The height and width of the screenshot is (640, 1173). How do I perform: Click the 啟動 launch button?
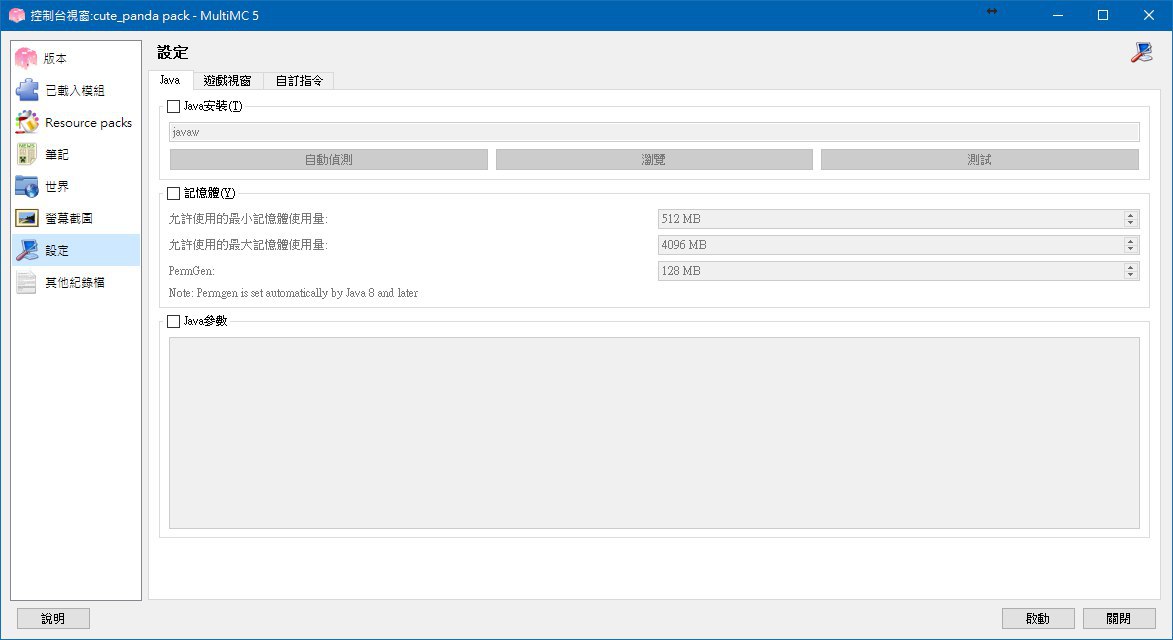(1038, 618)
